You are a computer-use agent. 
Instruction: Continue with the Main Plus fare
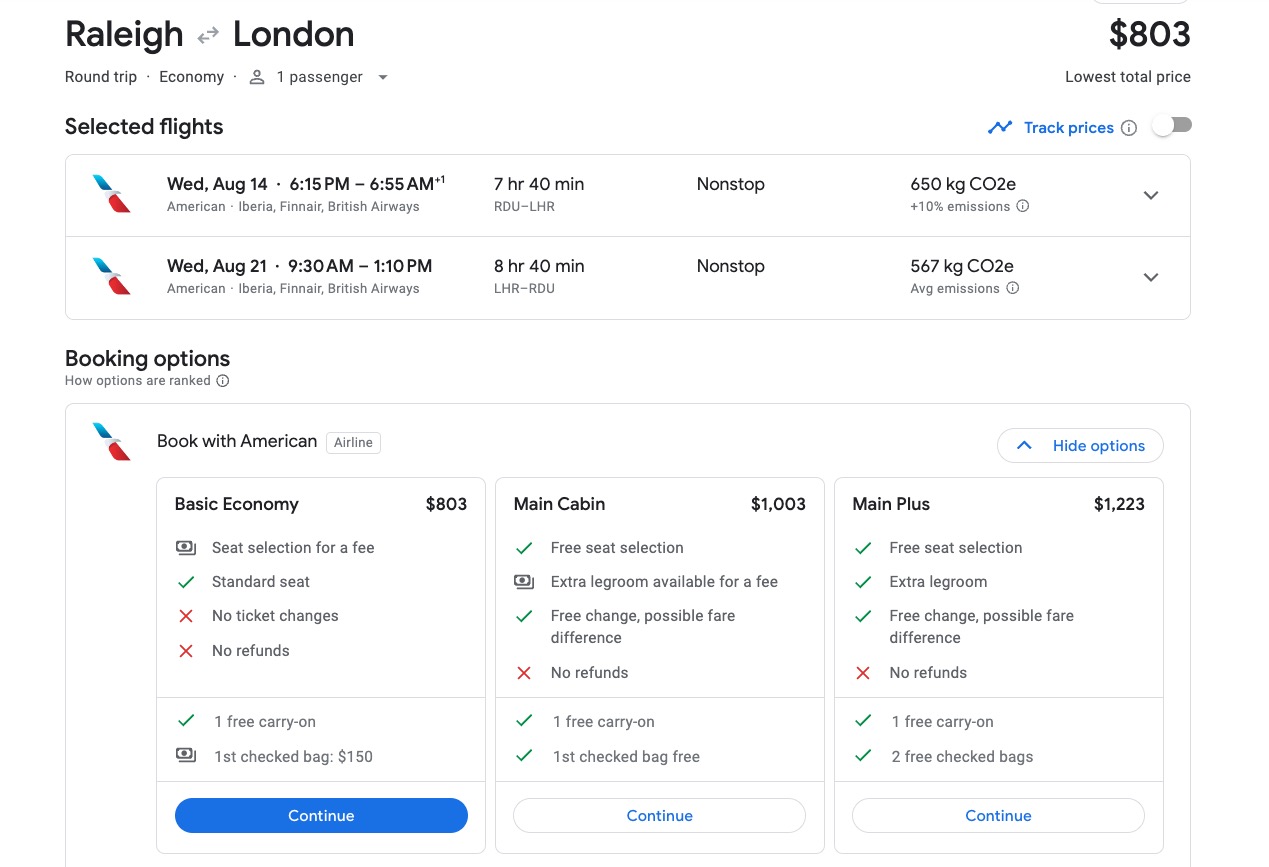(x=998, y=815)
